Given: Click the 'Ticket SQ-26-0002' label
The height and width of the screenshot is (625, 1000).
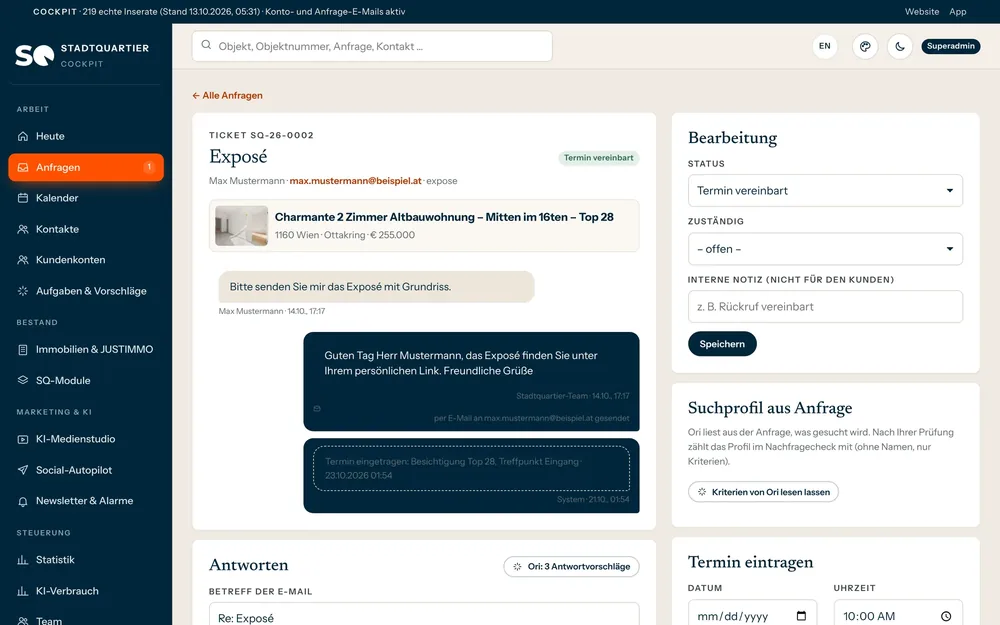Looking at the screenshot, I should (x=261, y=135).
